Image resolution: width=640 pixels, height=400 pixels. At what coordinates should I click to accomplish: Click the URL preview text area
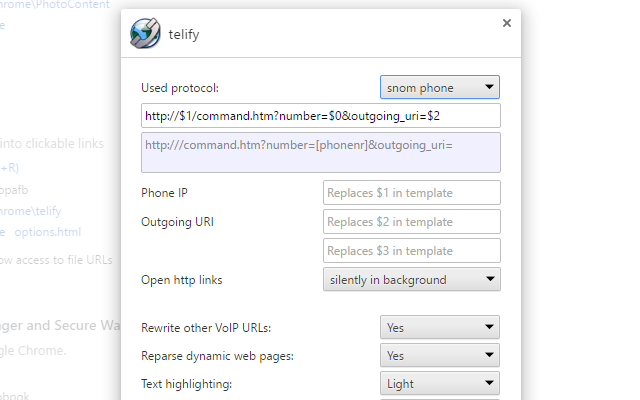tap(321, 152)
